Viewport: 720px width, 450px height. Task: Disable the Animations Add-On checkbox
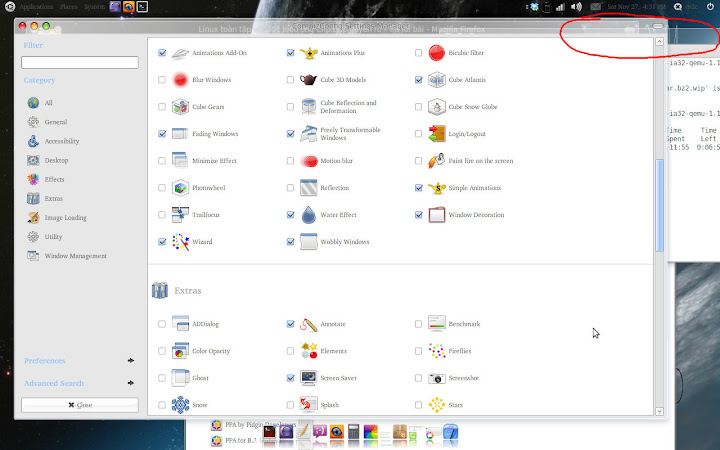coord(162,53)
